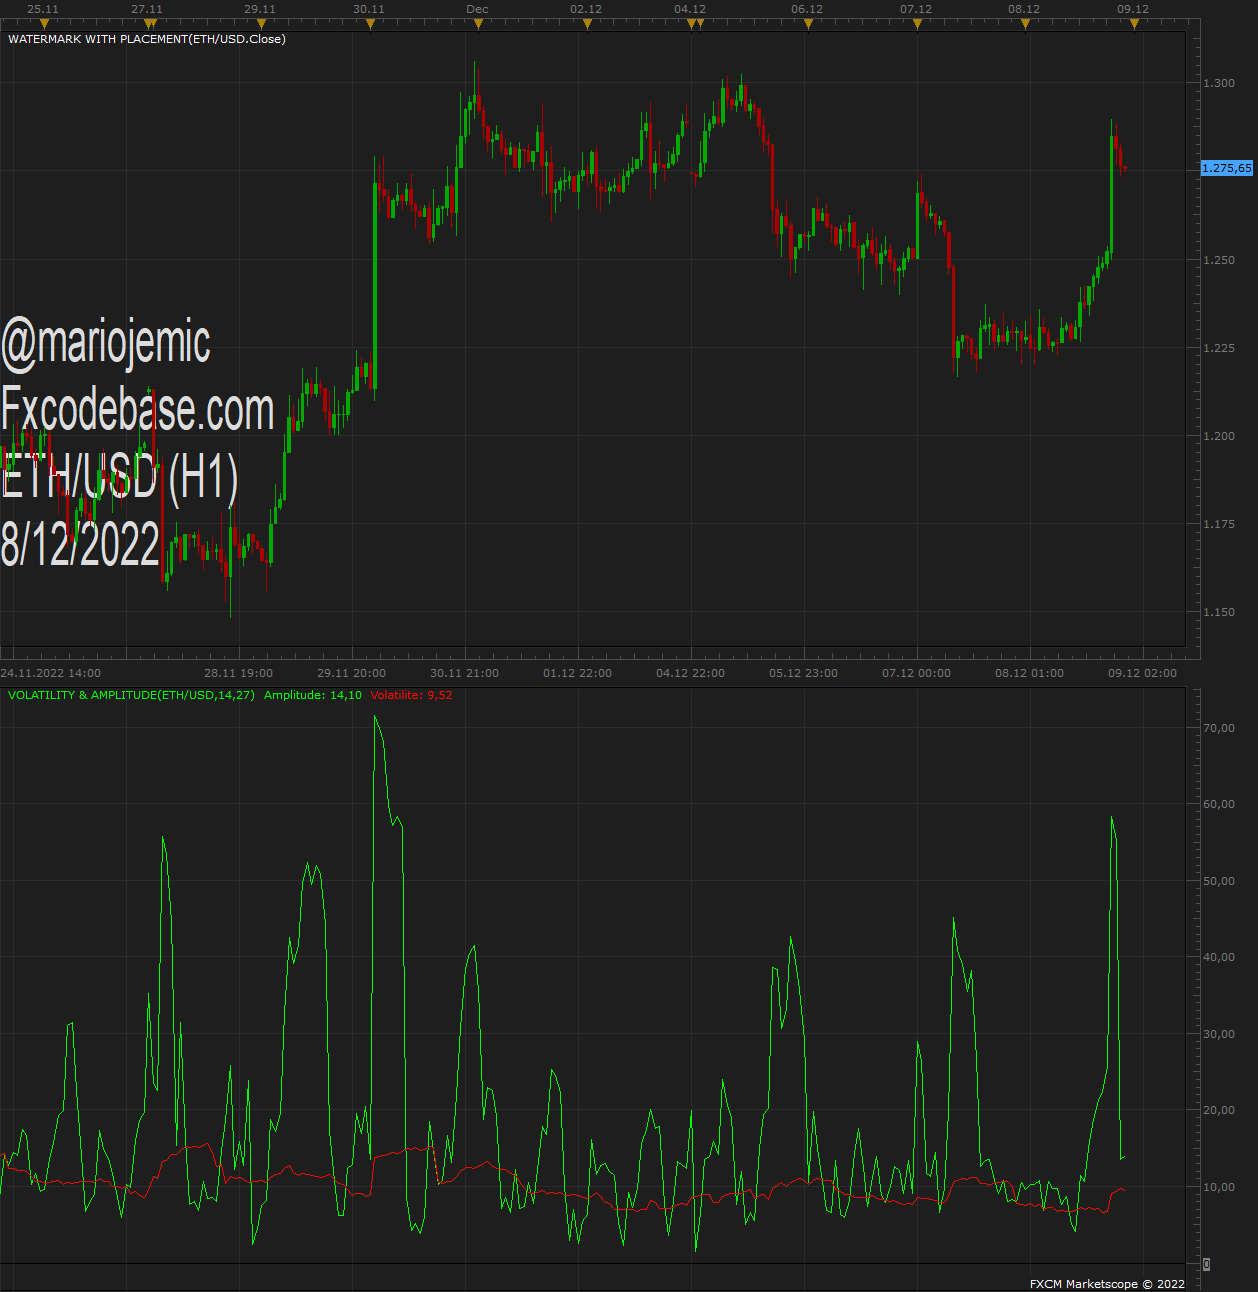
Task: Click the day marker under 30.11
Action: click(x=370, y=24)
